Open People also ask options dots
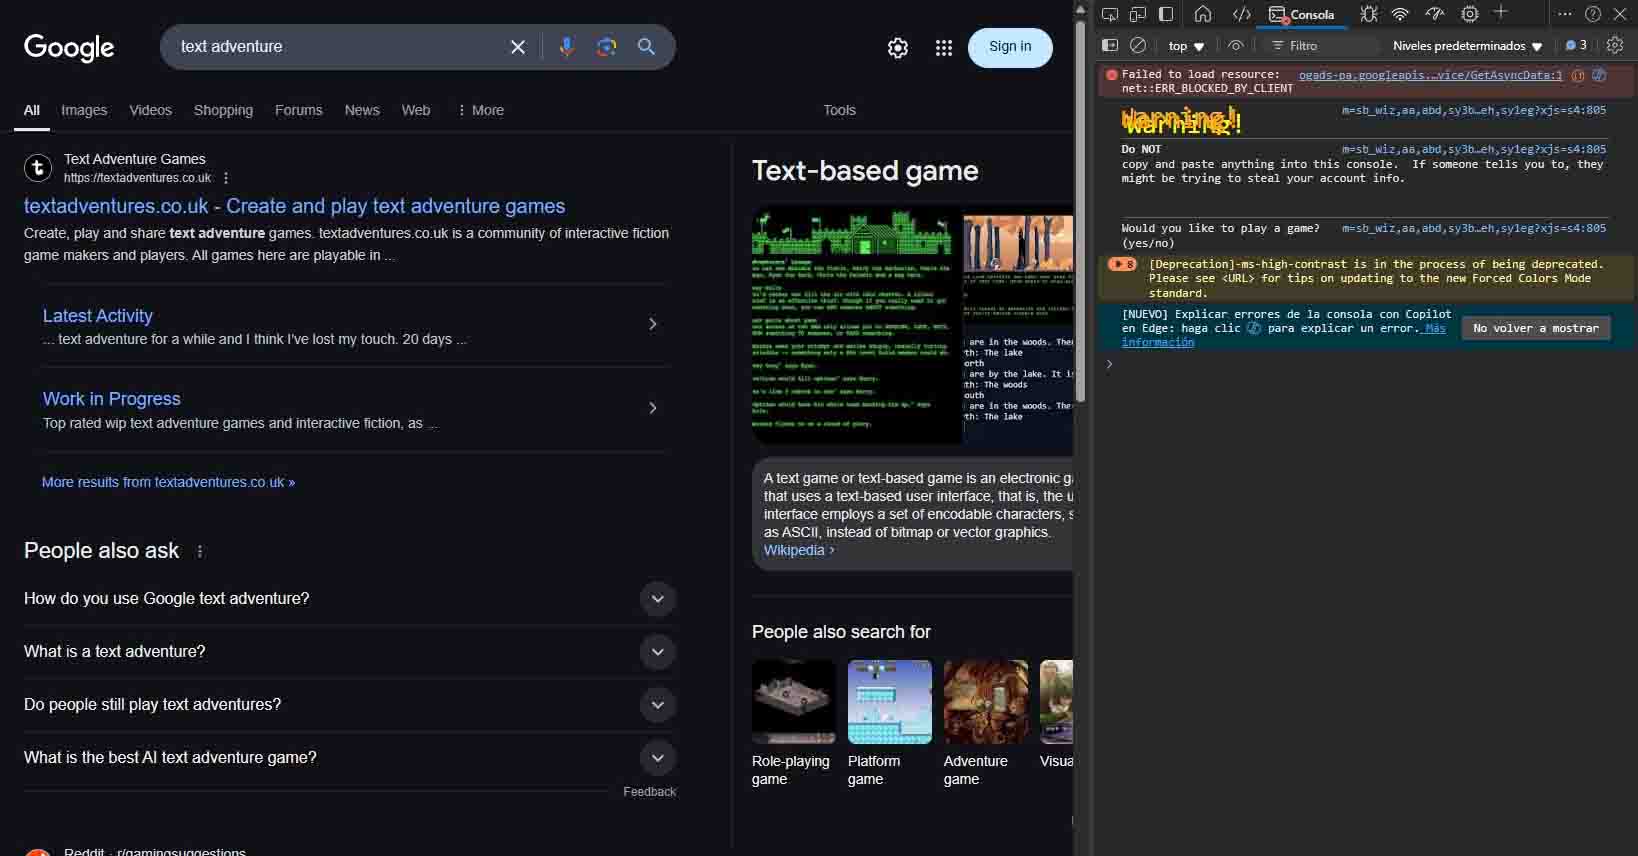This screenshot has height=856, width=1638. click(200, 551)
